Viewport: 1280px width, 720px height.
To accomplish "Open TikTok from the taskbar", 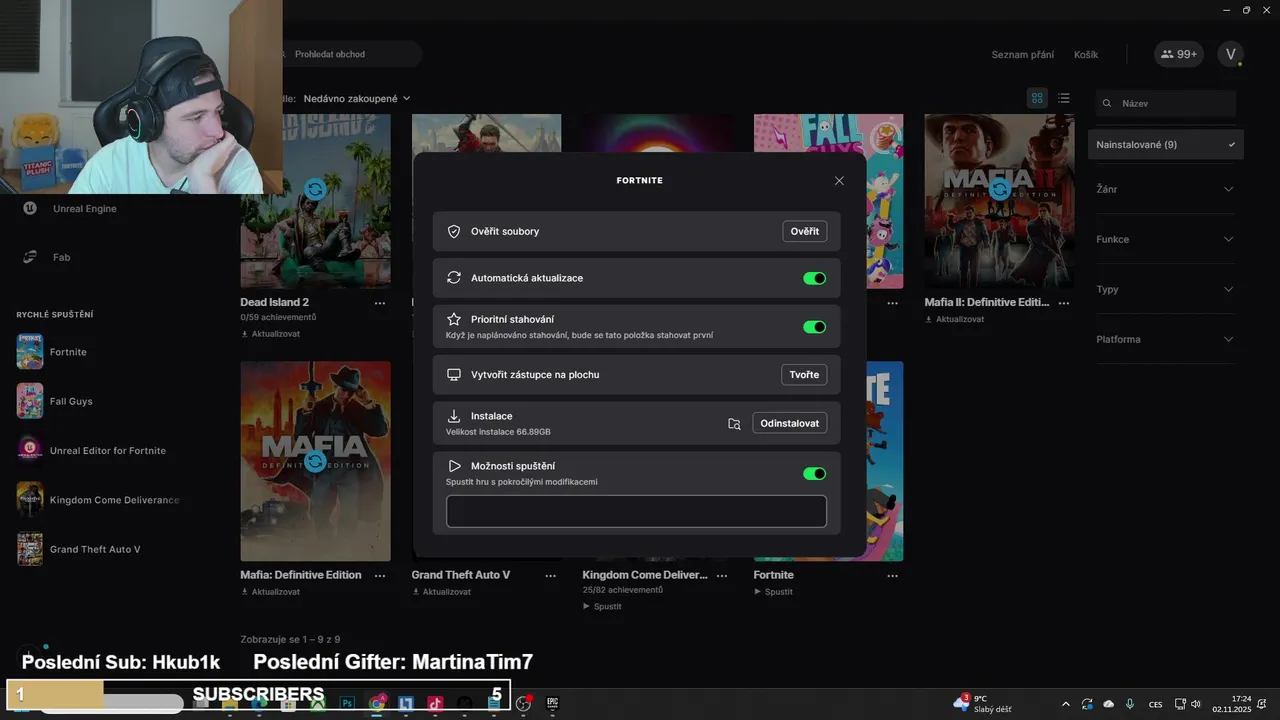I will tap(435, 704).
